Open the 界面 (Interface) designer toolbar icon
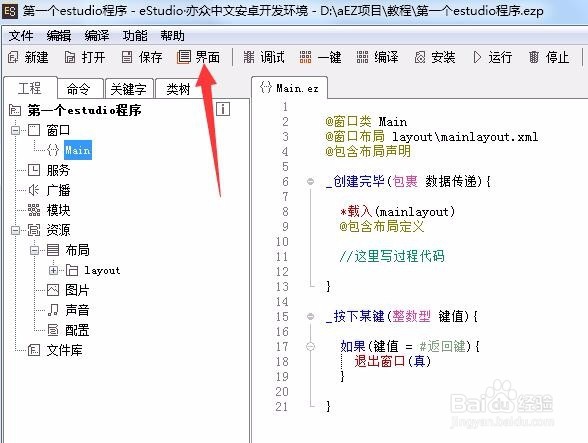 tap(183, 57)
